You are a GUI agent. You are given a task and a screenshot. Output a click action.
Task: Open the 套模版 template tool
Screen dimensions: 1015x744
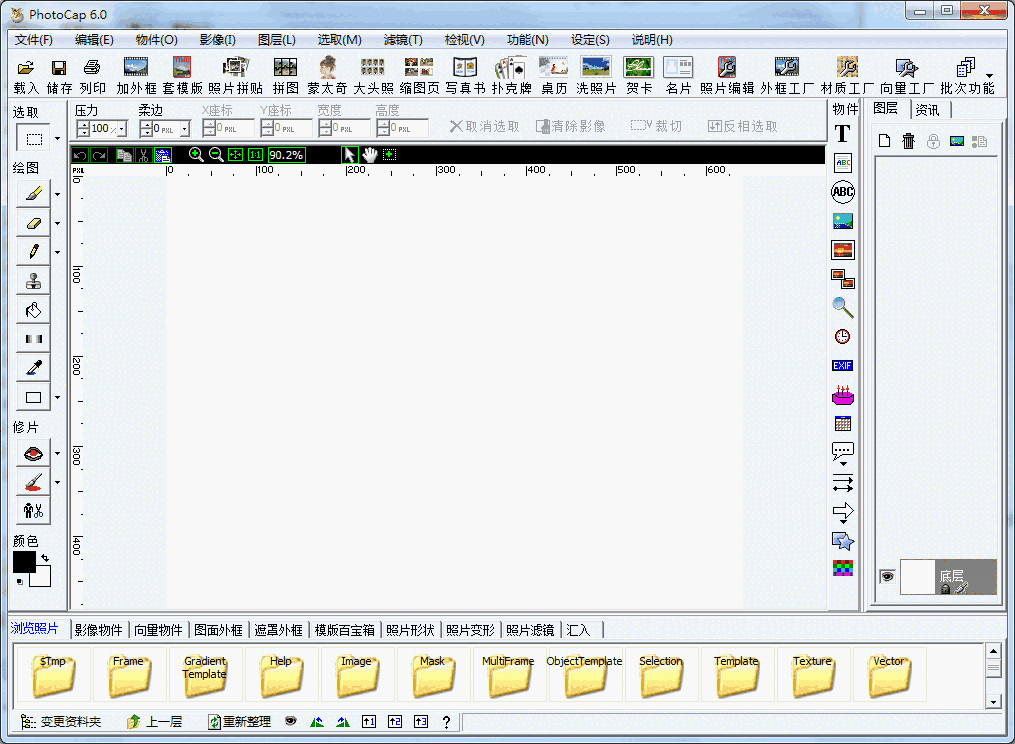[182, 74]
